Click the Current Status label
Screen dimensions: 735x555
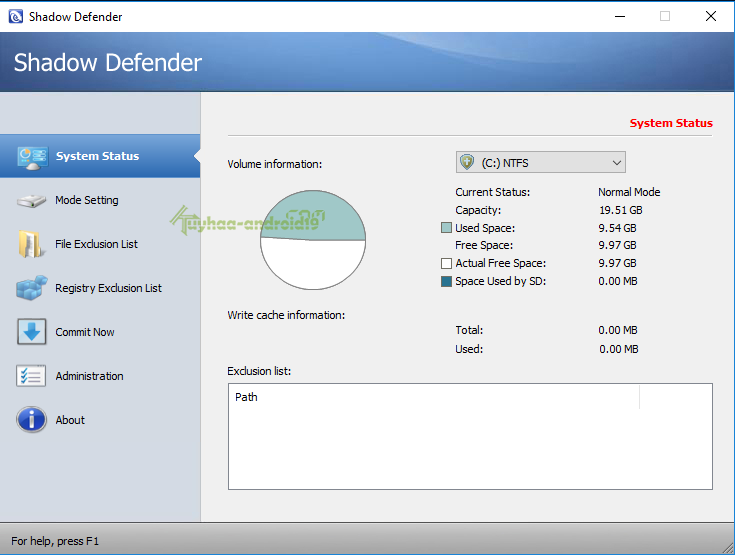pos(493,192)
